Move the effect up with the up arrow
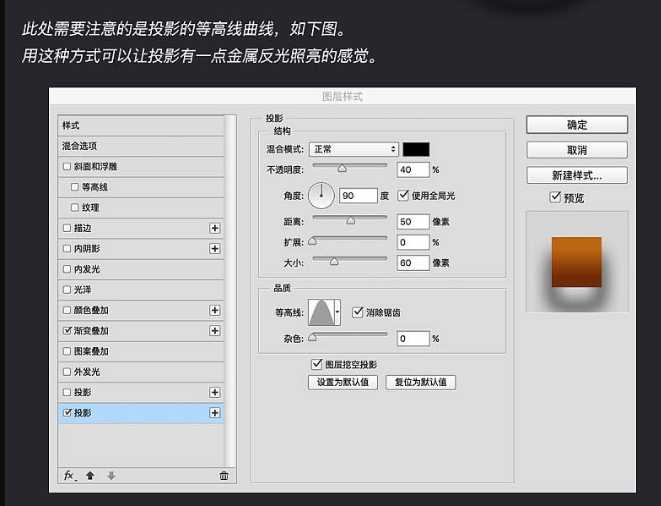 (91, 476)
